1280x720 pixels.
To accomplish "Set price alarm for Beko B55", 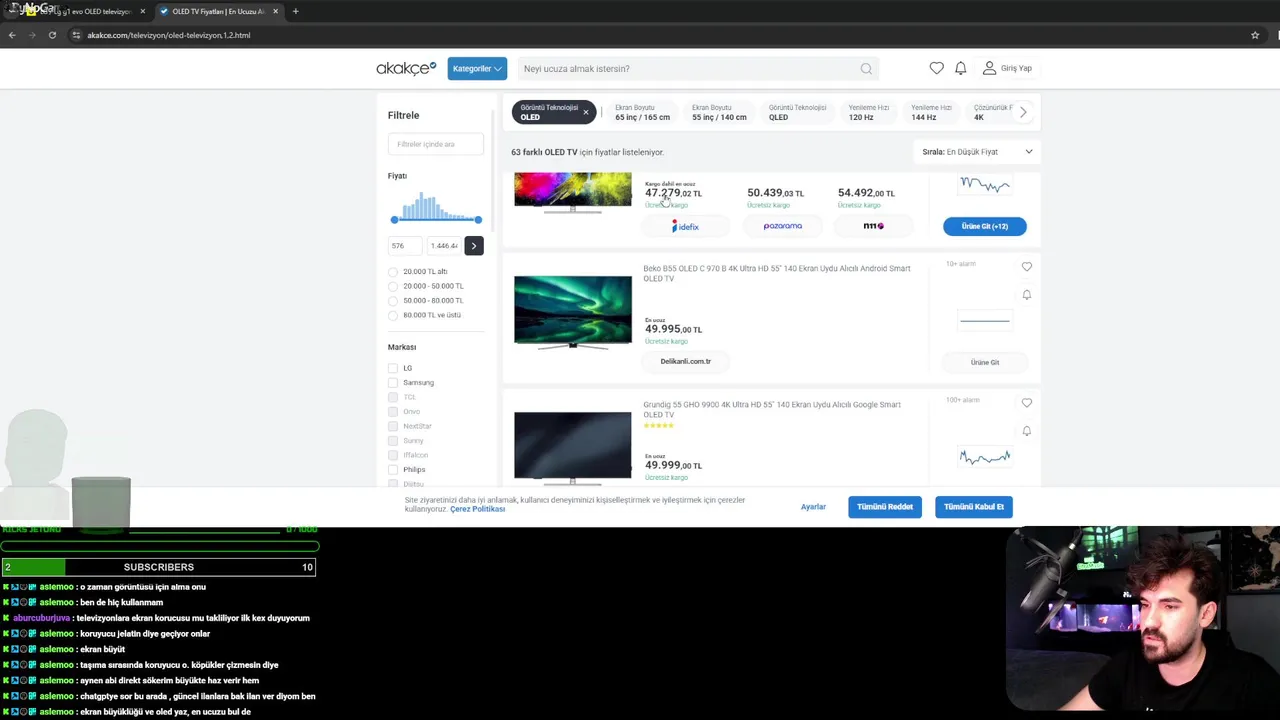I will point(1027,295).
